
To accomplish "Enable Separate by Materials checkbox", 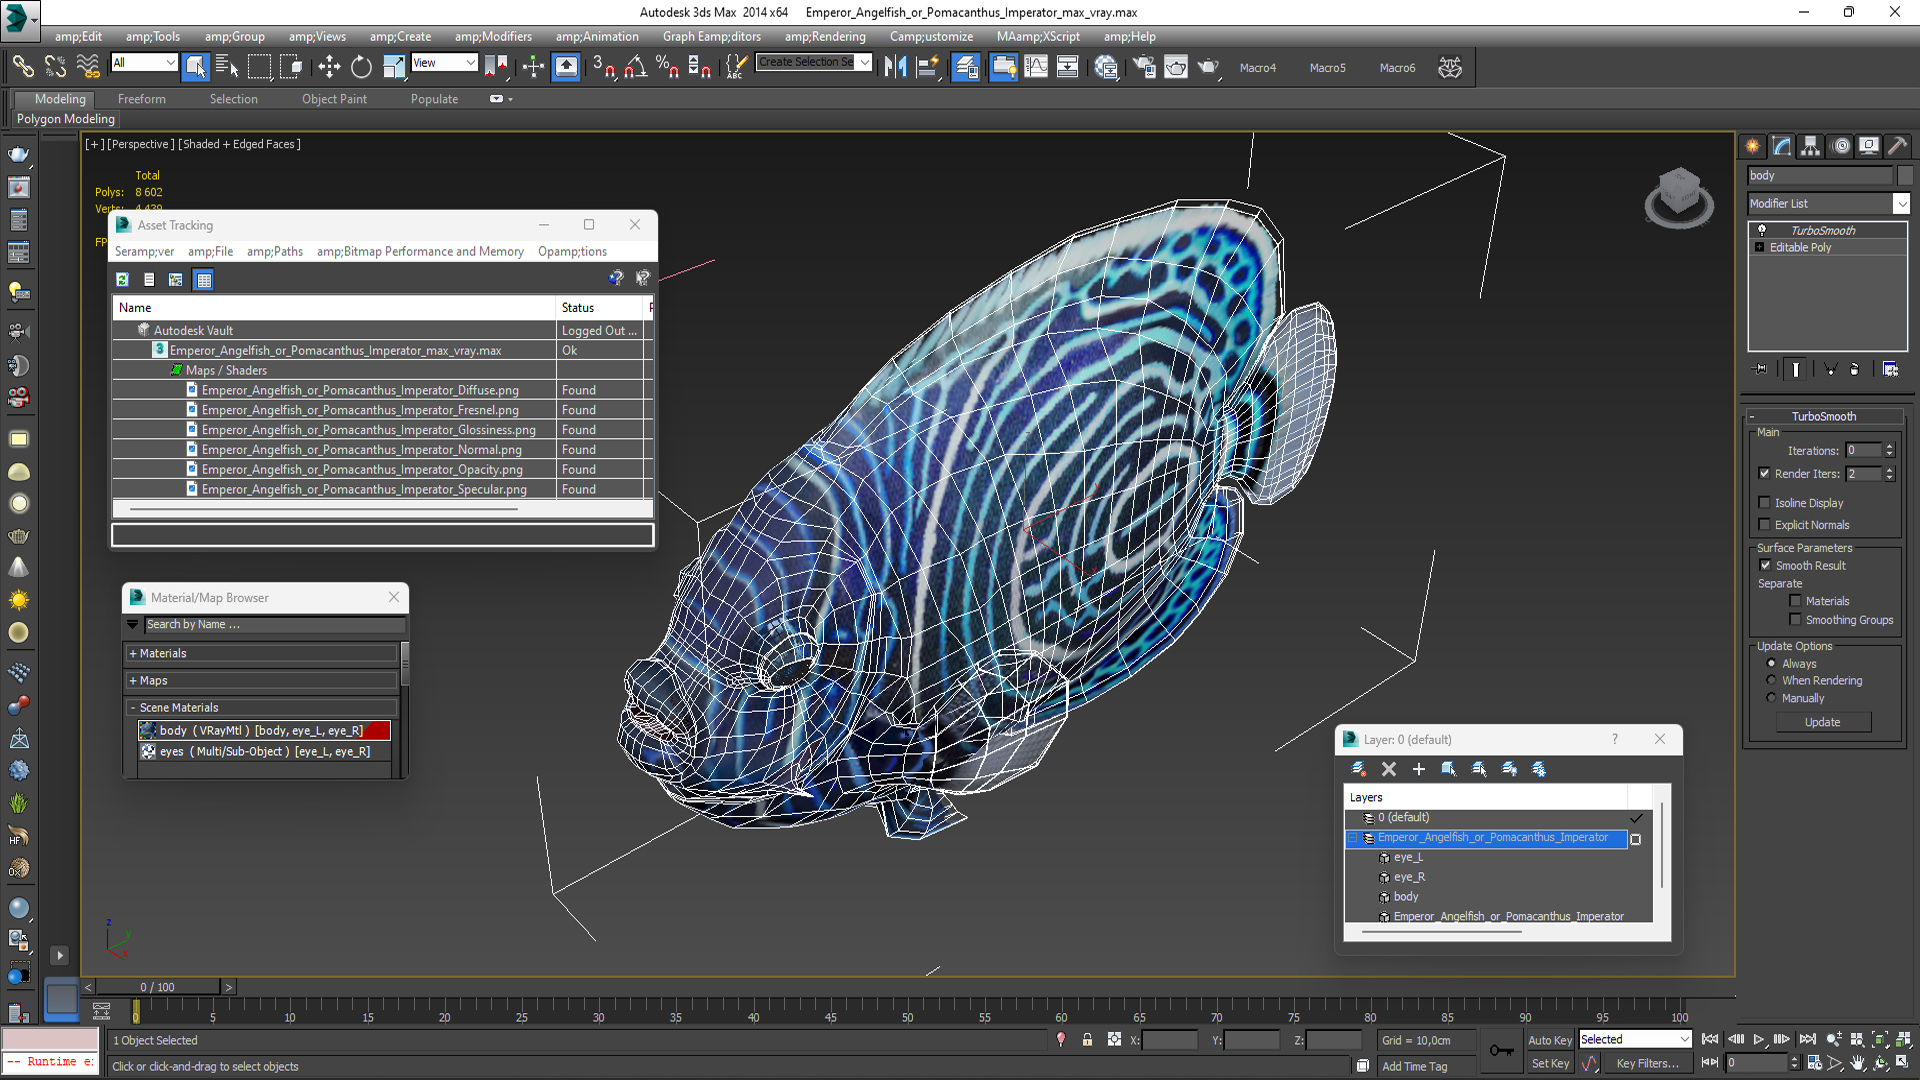I will [1795, 600].
